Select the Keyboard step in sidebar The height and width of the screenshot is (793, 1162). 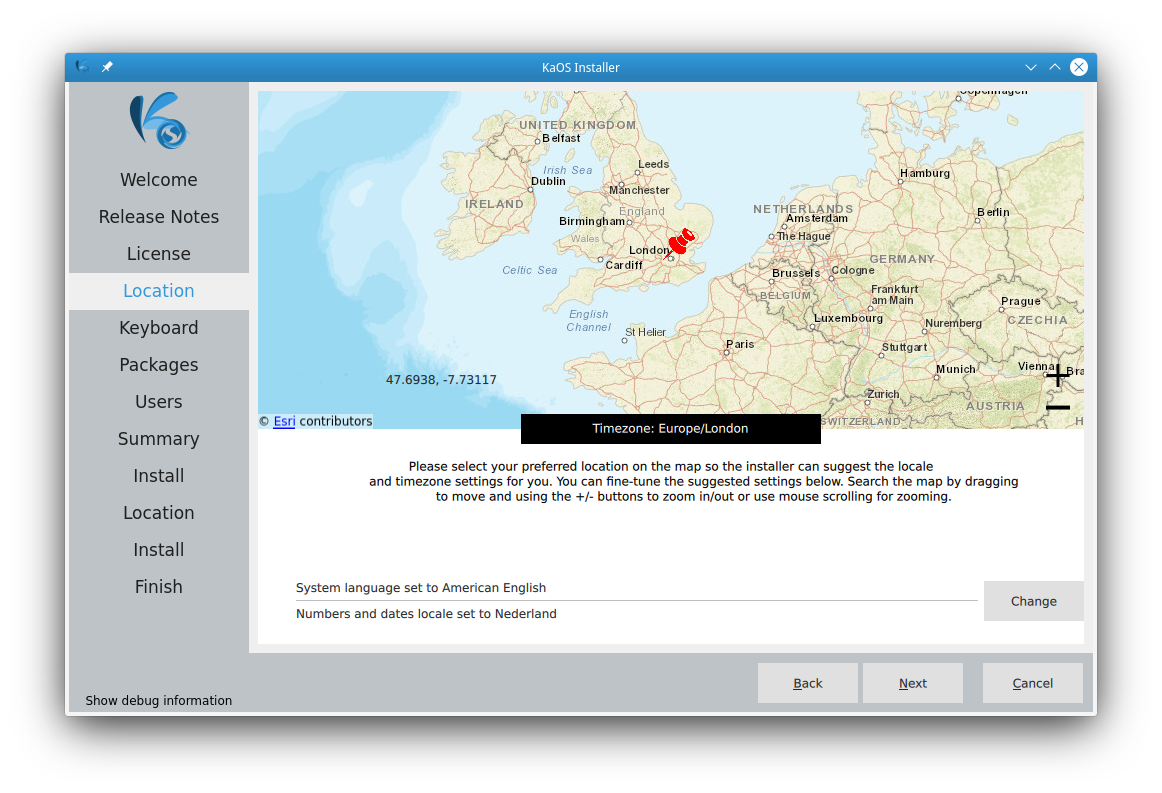[159, 328]
